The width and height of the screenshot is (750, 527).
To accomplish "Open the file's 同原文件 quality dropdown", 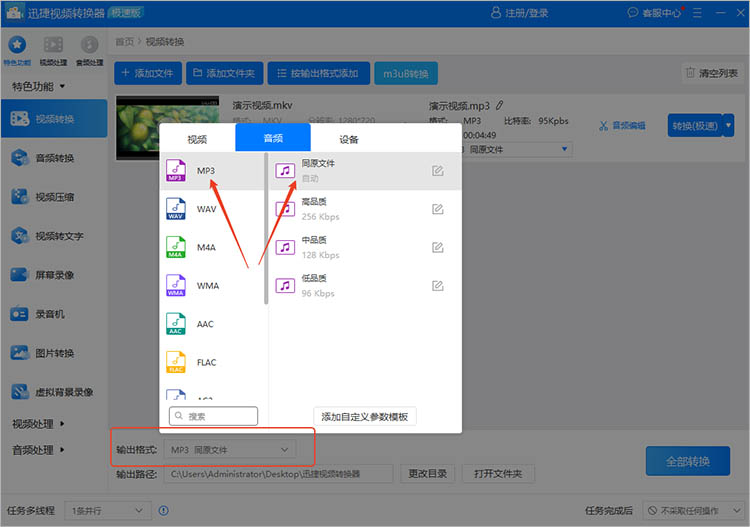I will pyautogui.click(x=517, y=149).
